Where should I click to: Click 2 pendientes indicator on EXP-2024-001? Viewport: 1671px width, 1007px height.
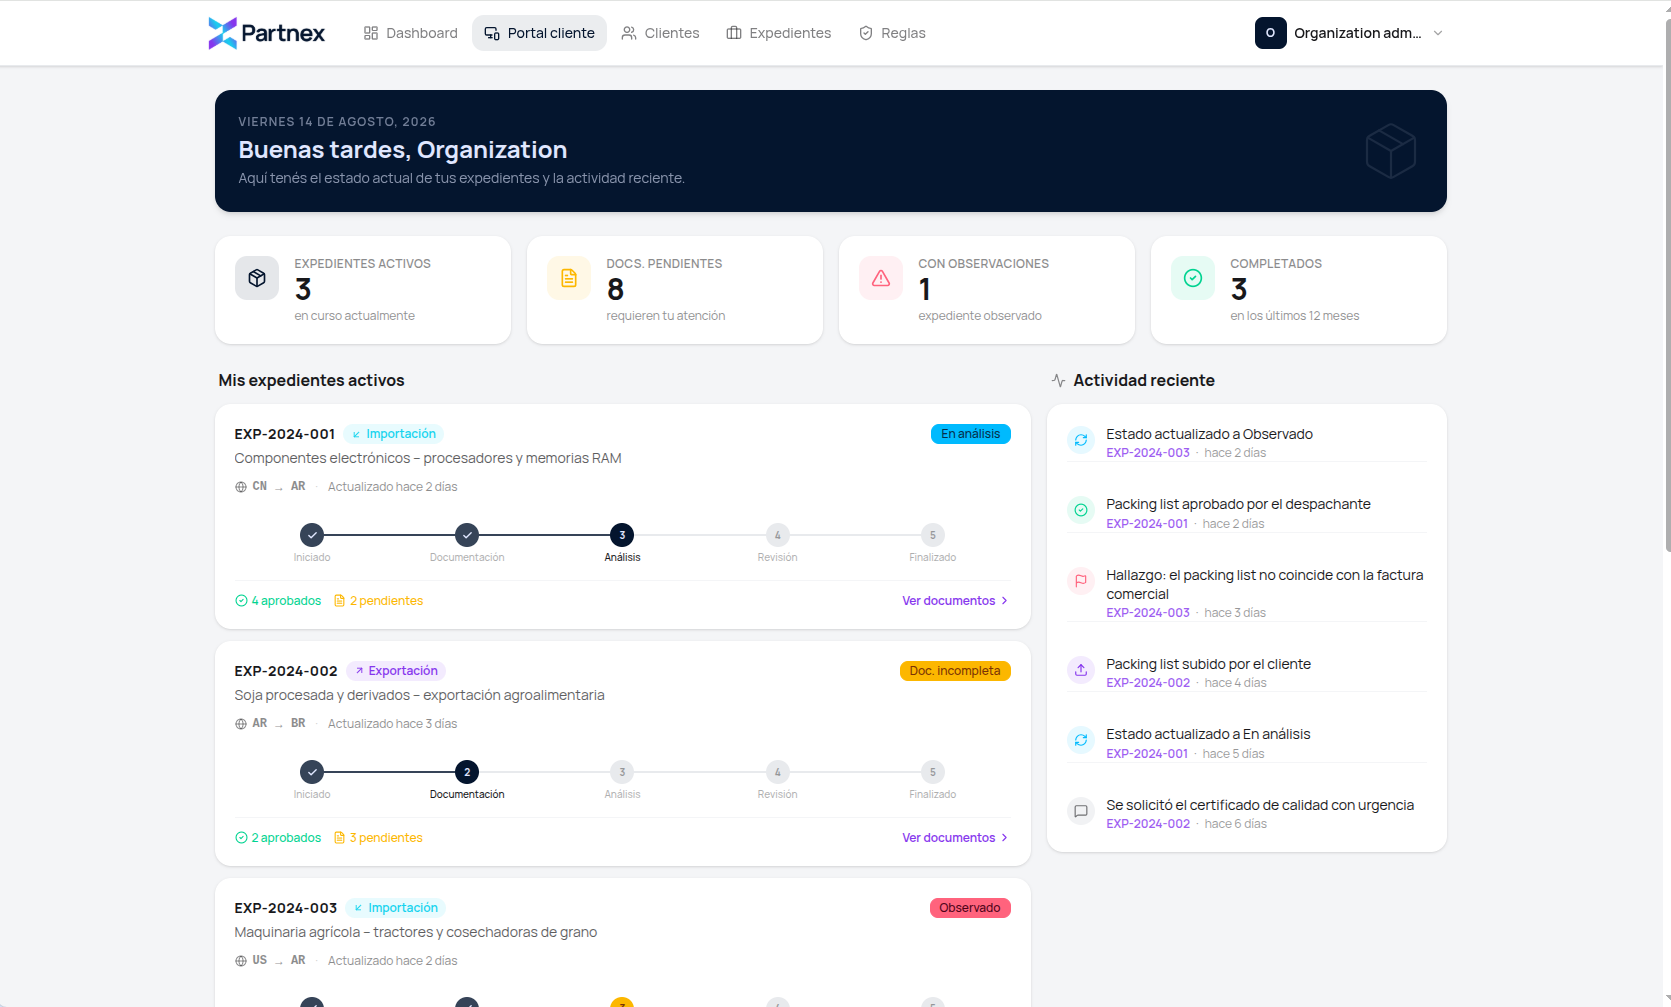tap(378, 601)
